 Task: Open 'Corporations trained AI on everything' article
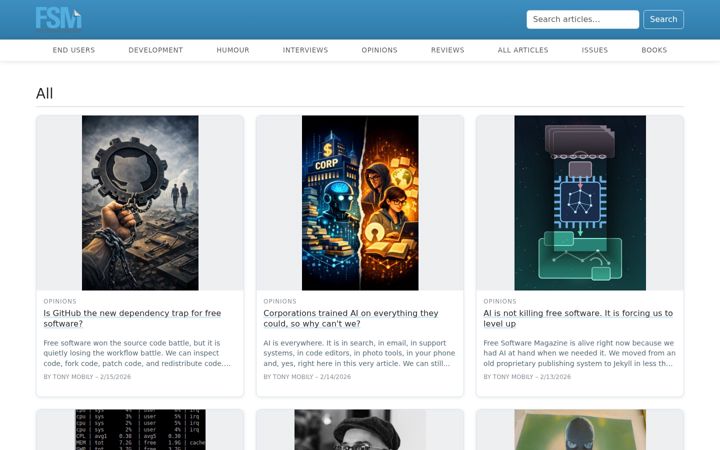pyautogui.click(x=351, y=318)
